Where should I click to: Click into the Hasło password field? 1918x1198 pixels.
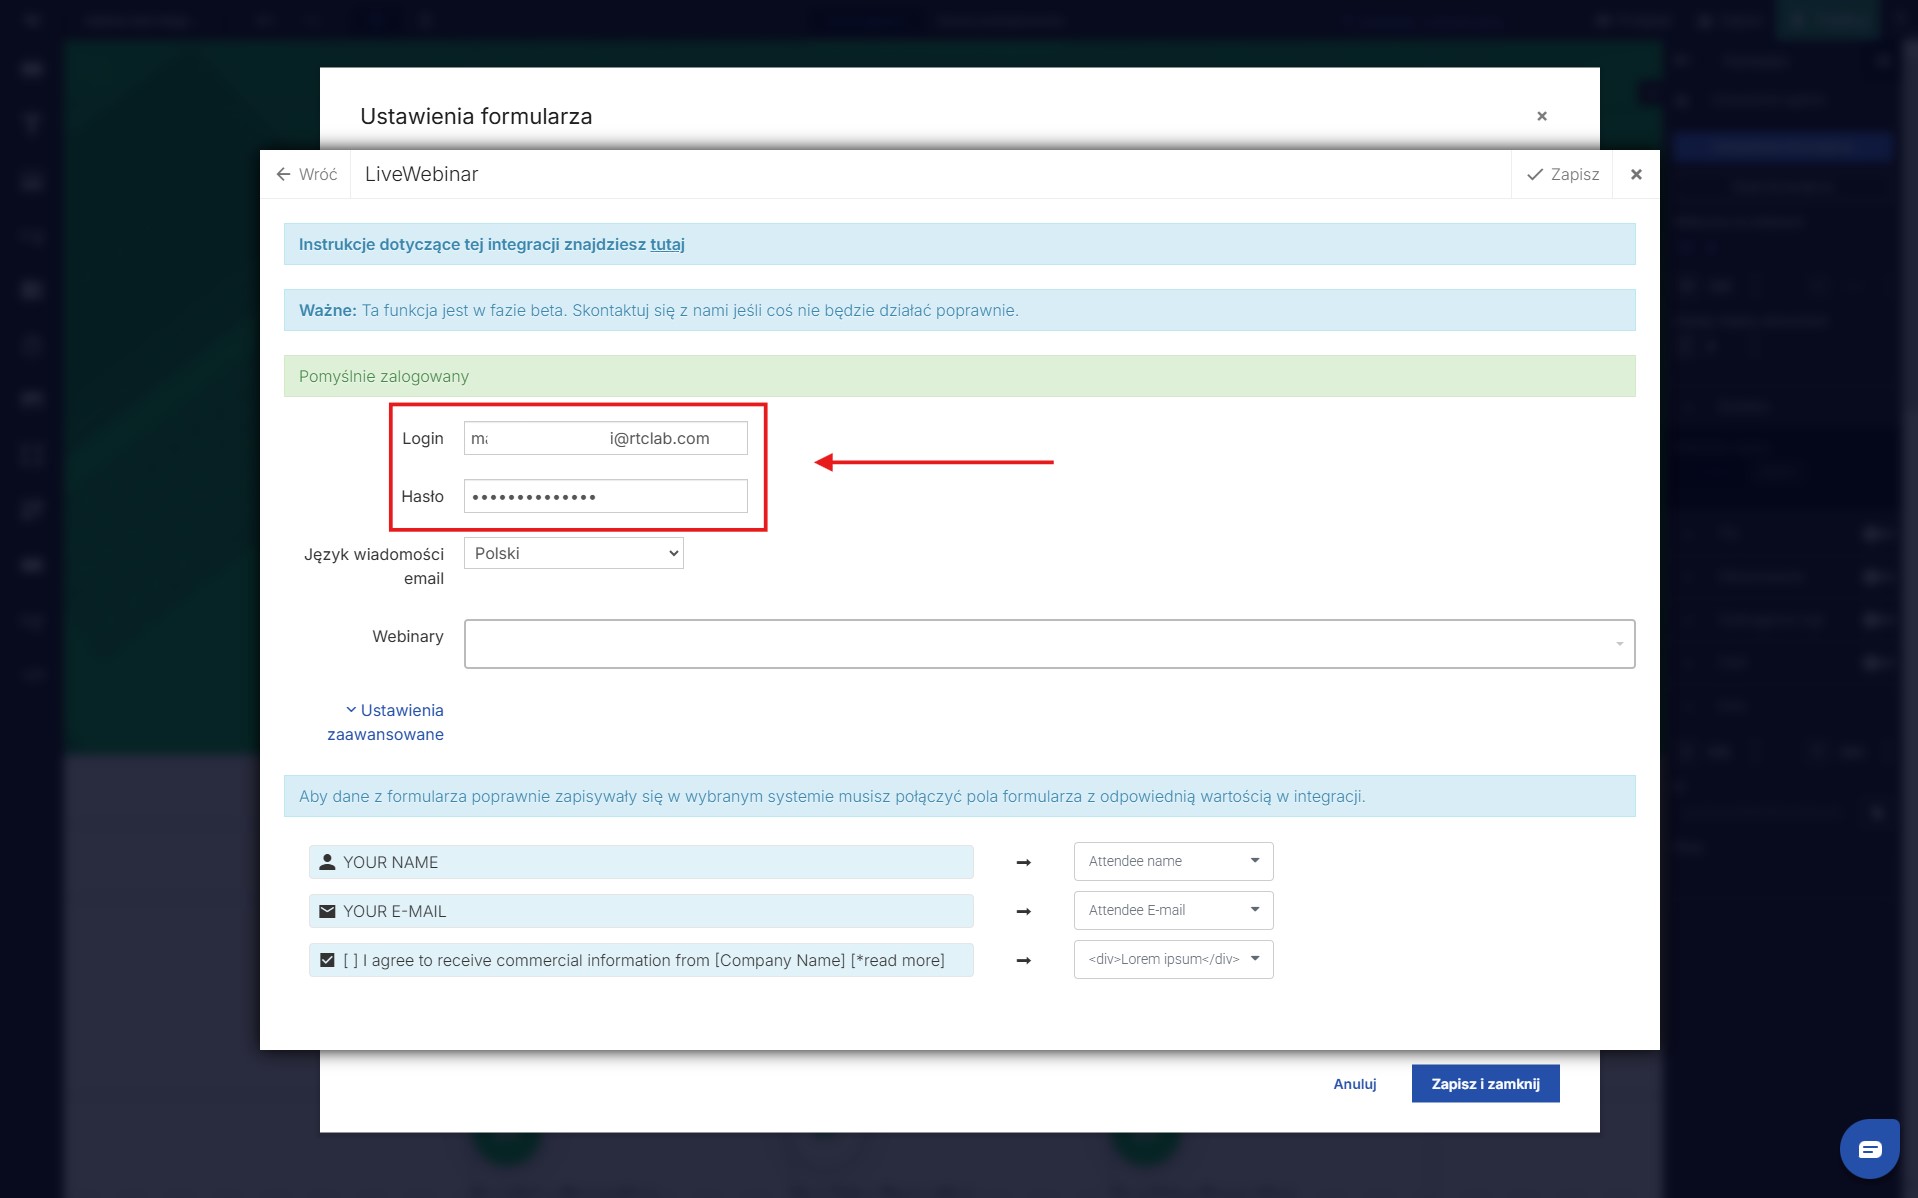tap(605, 496)
